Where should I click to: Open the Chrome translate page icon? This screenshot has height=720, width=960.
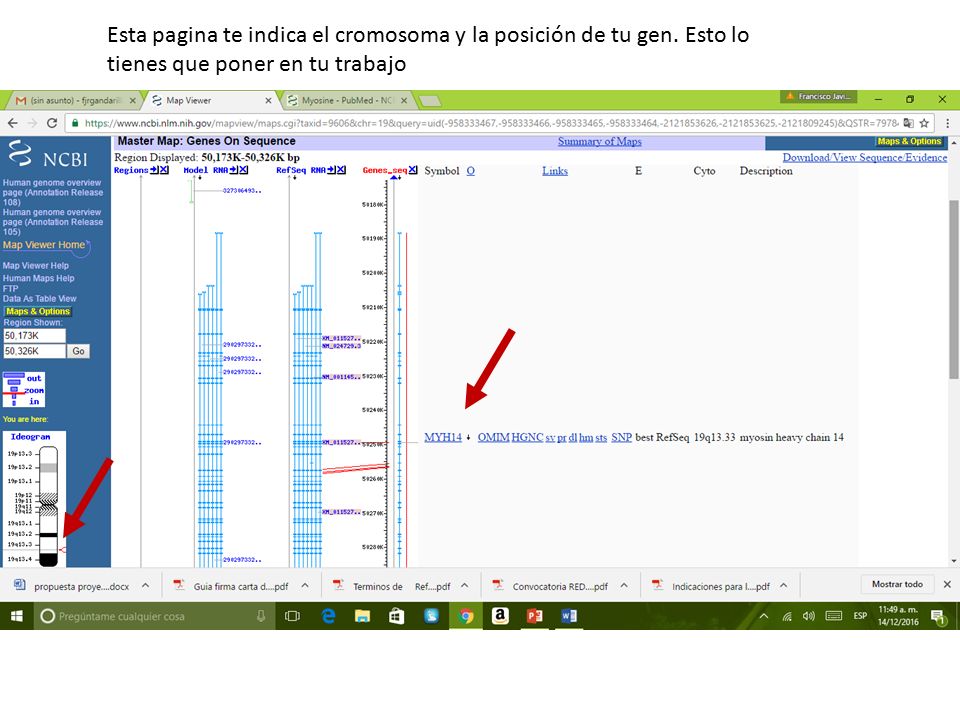coord(909,123)
